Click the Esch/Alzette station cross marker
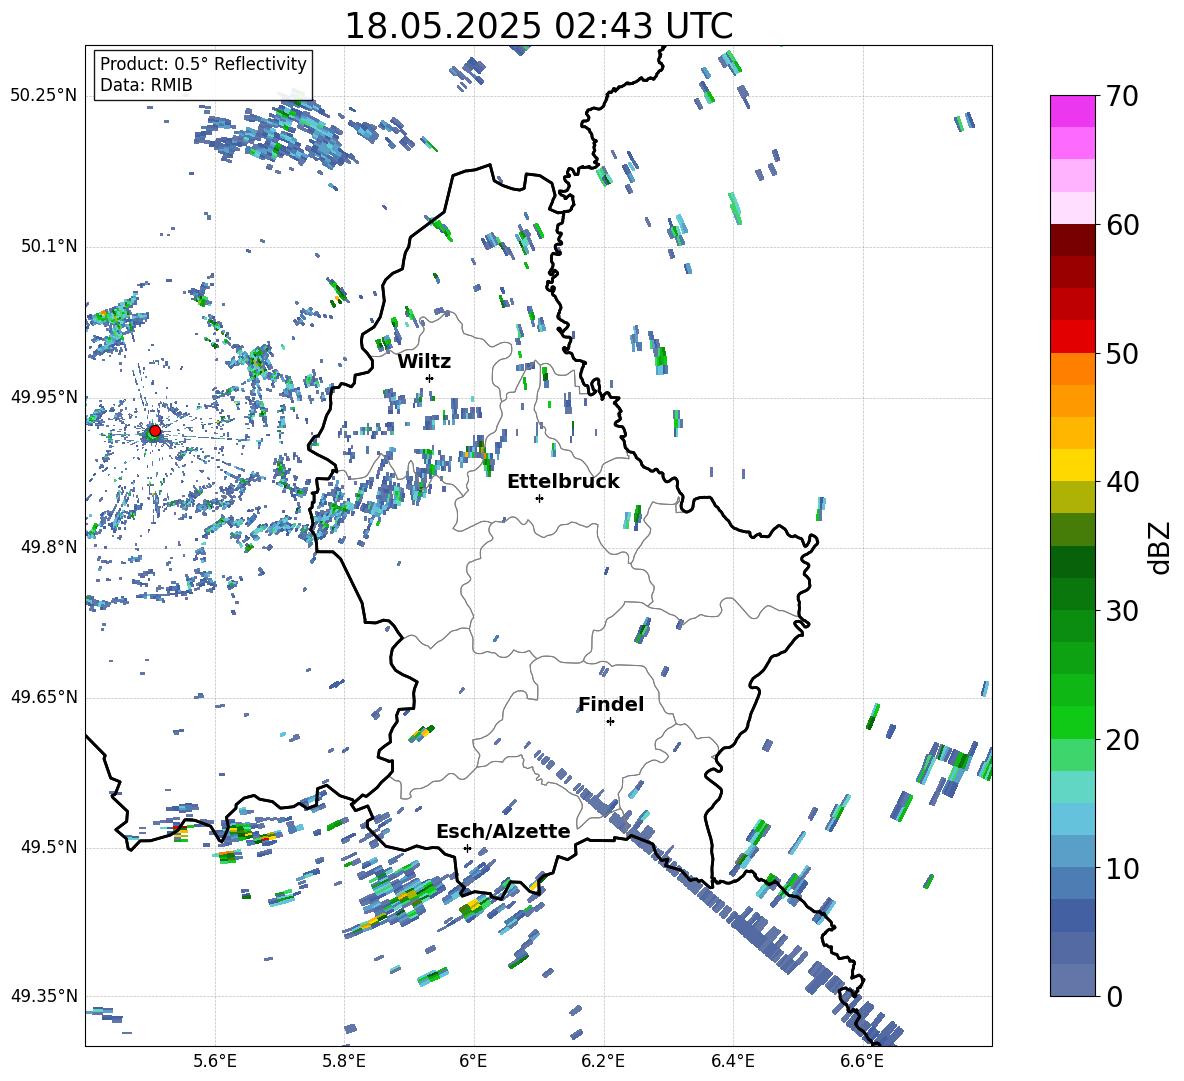Viewport: 1184px width, 1081px height. [x=467, y=848]
